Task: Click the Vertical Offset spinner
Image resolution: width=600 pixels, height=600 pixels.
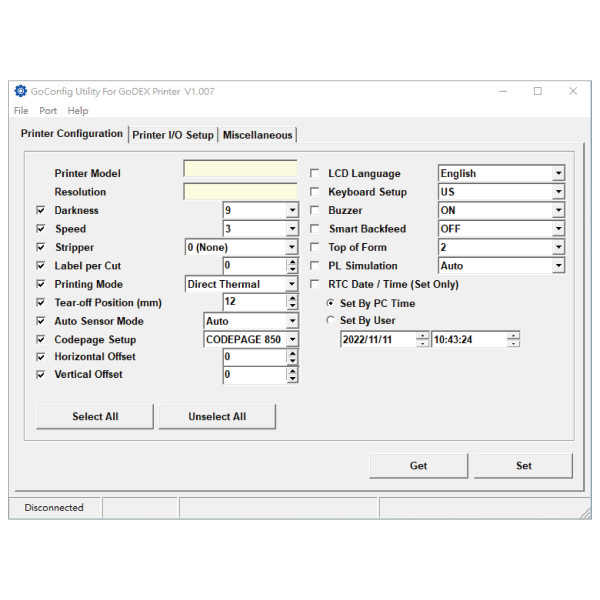Action: [x=292, y=375]
